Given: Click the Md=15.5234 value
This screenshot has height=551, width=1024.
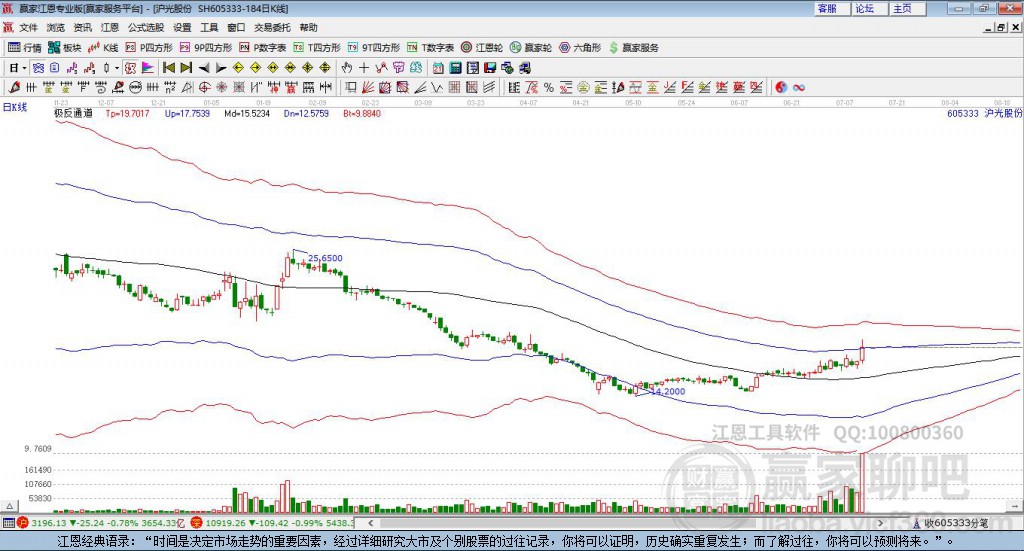Looking at the screenshot, I should tap(247, 113).
